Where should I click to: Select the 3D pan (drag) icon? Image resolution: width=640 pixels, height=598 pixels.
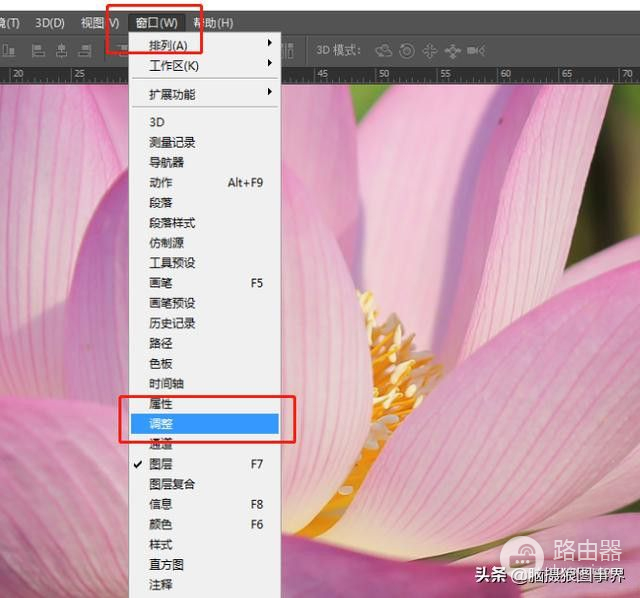coord(430,50)
